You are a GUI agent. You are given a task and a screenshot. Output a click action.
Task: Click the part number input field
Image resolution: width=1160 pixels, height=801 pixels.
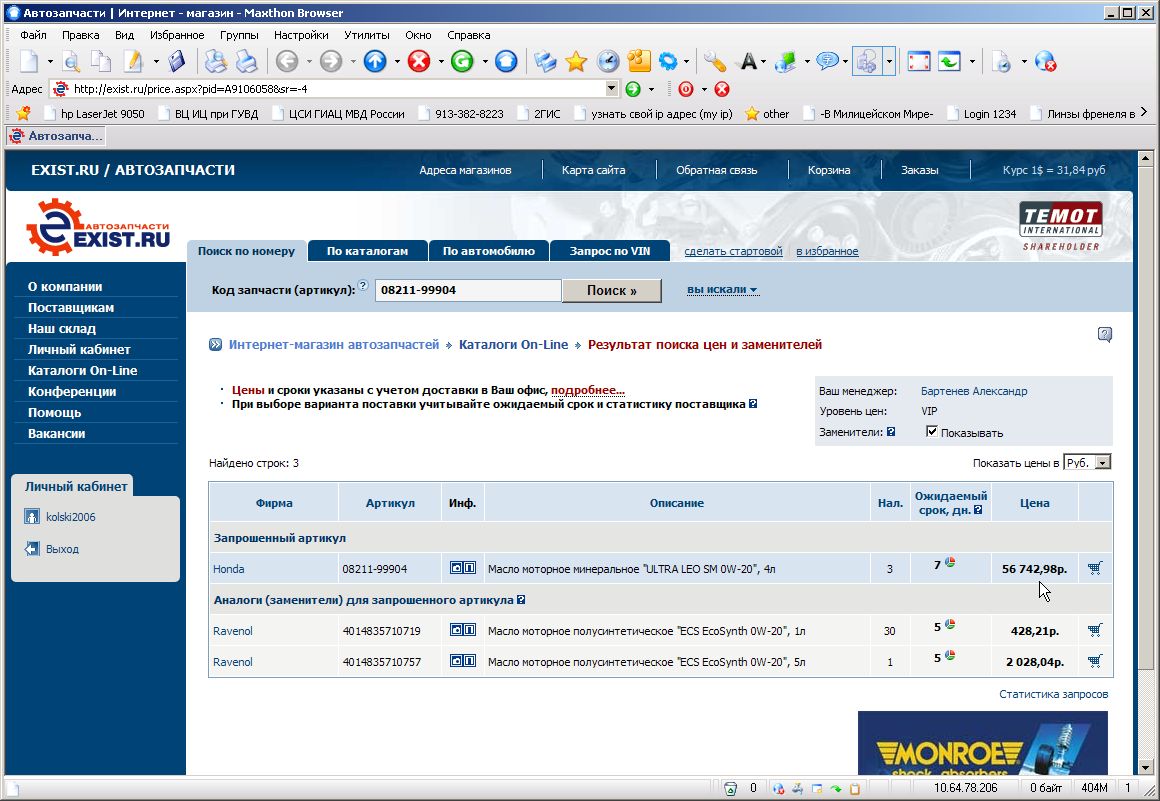coord(468,291)
